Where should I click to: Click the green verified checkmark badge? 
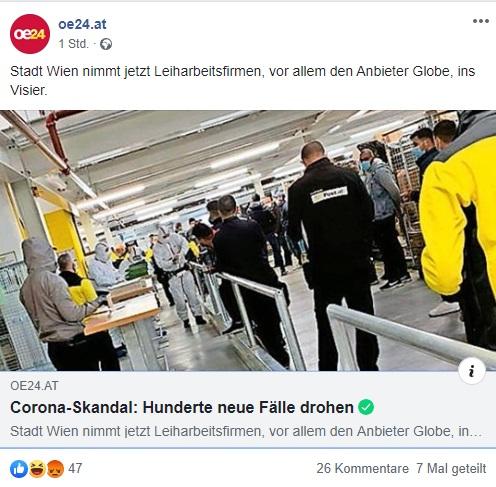pyautogui.click(x=366, y=407)
